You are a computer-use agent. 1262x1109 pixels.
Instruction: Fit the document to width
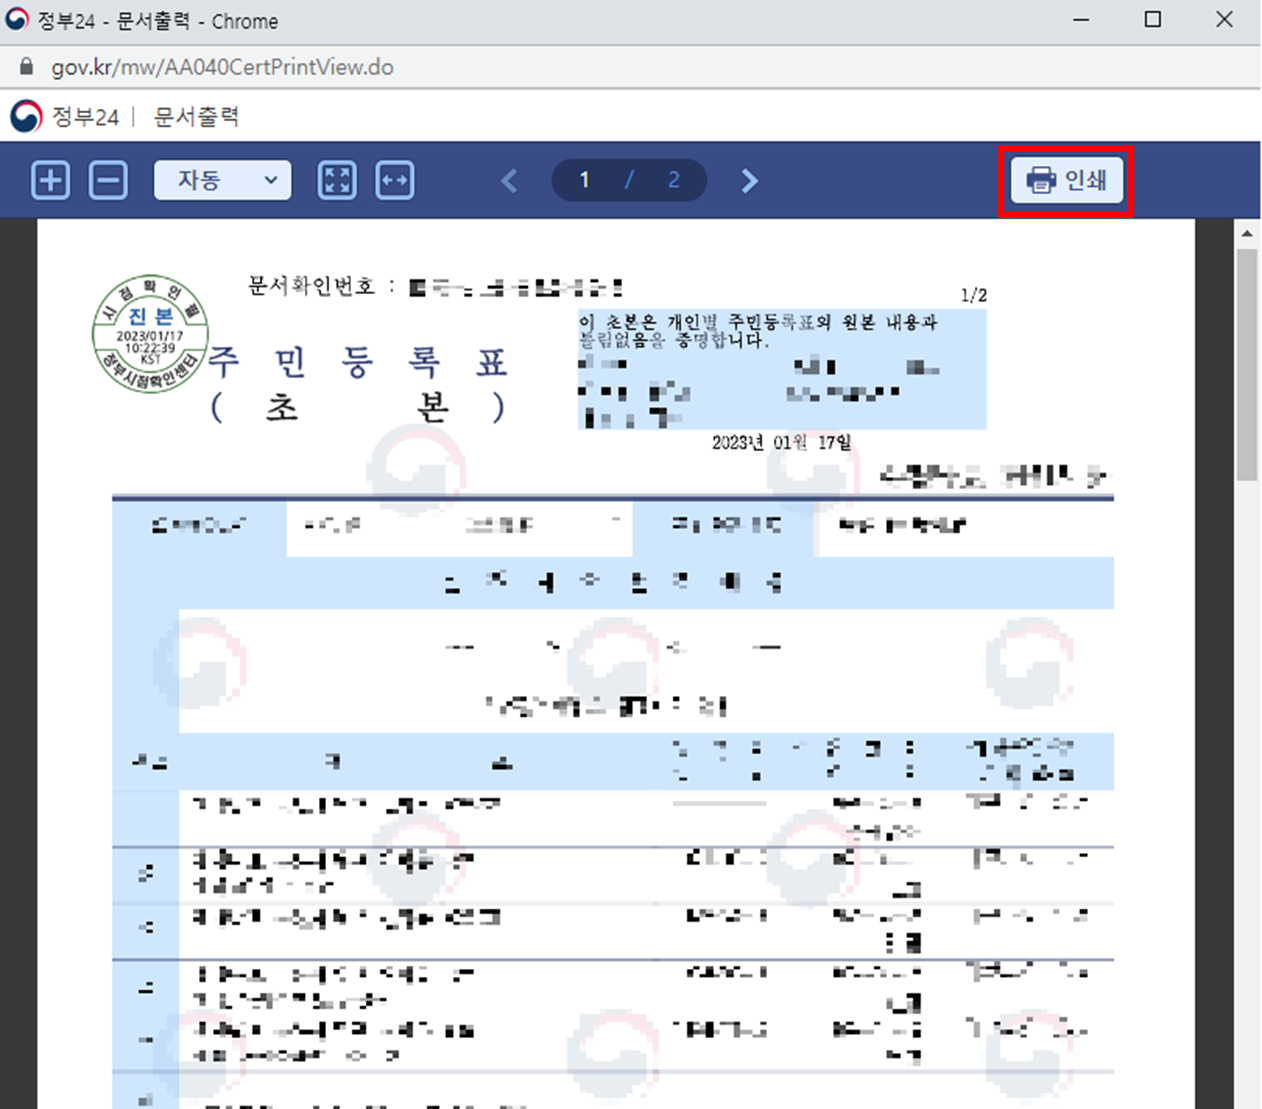(395, 181)
